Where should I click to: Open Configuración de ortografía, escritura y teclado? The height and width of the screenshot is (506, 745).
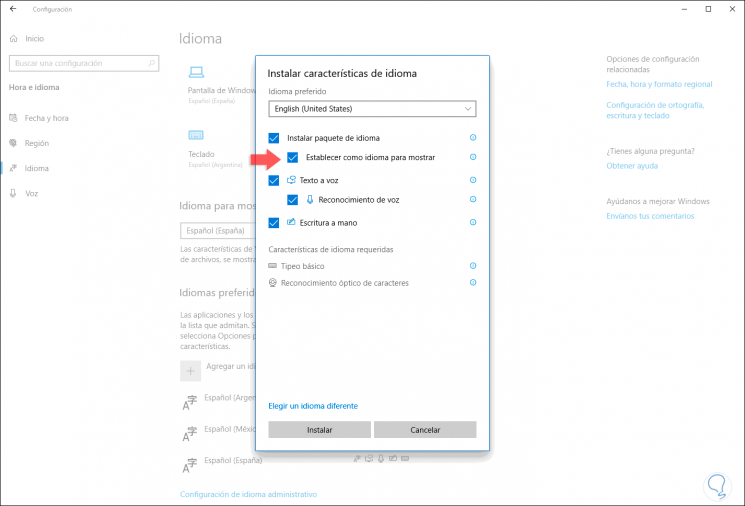pos(655,110)
